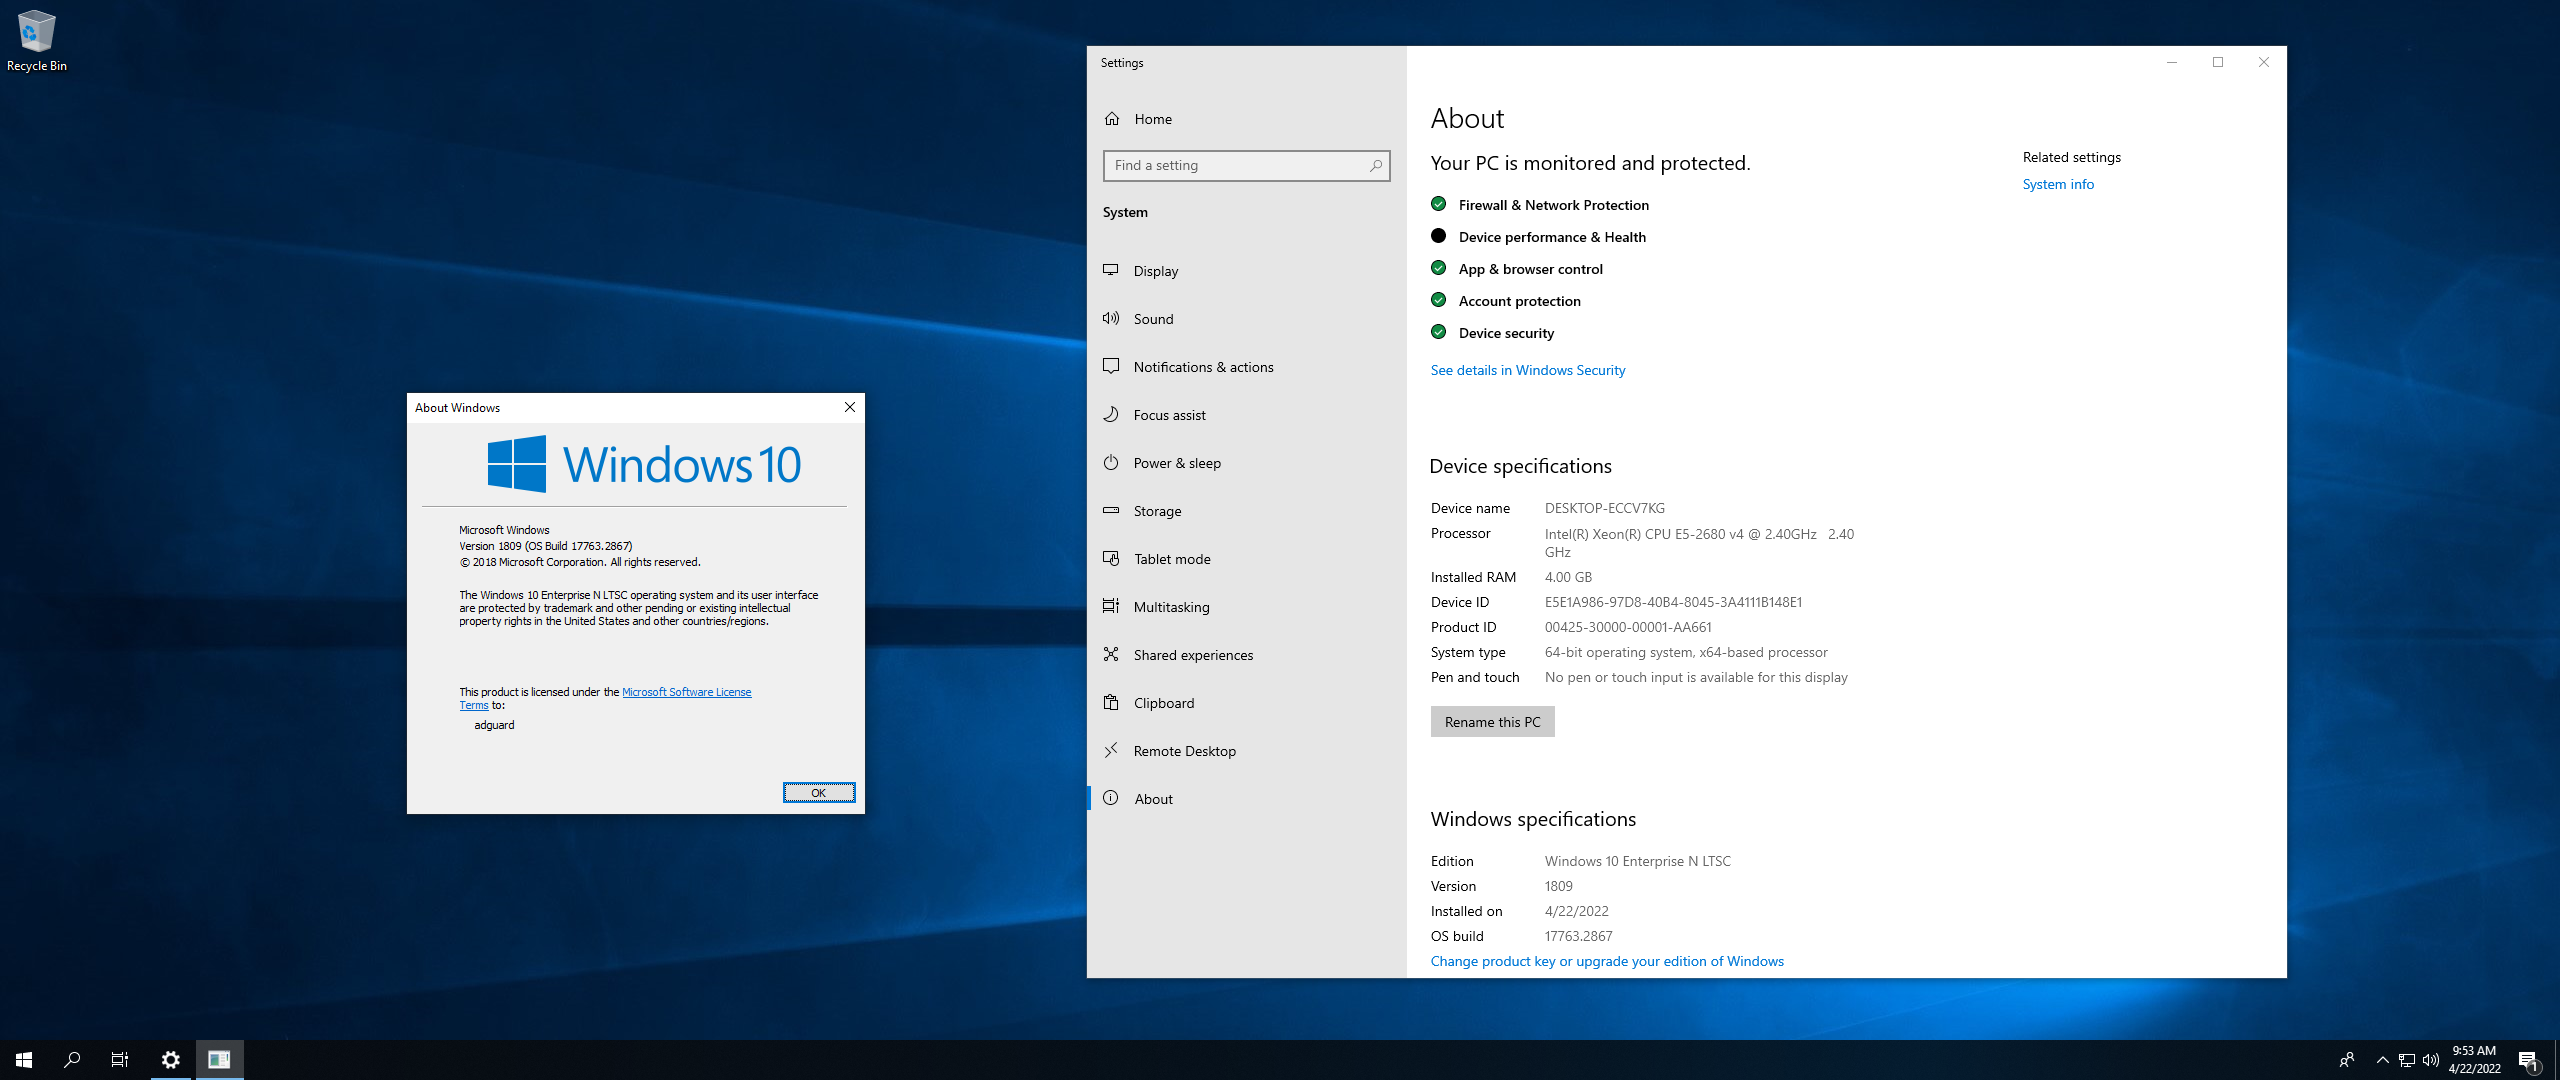Click Change product key or upgrade link
The height and width of the screenshot is (1080, 2560).
point(1607,961)
